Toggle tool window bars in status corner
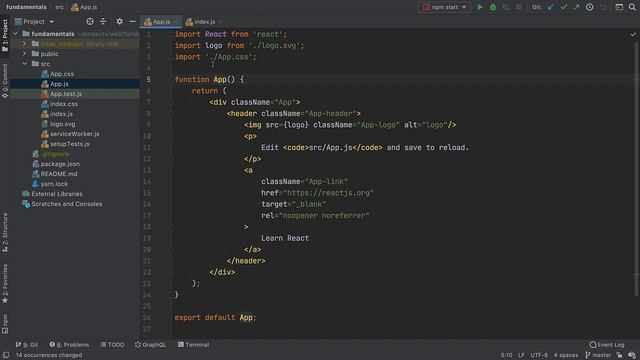This screenshot has height=360, width=640. pos(6,355)
